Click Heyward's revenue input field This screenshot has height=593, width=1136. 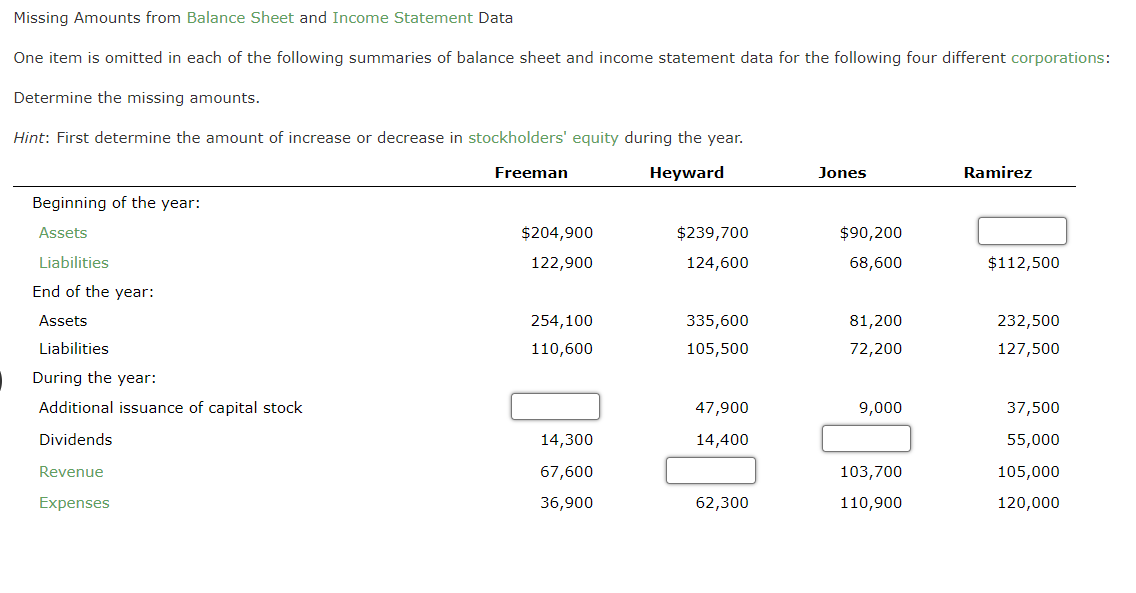pyautogui.click(x=711, y=470)
